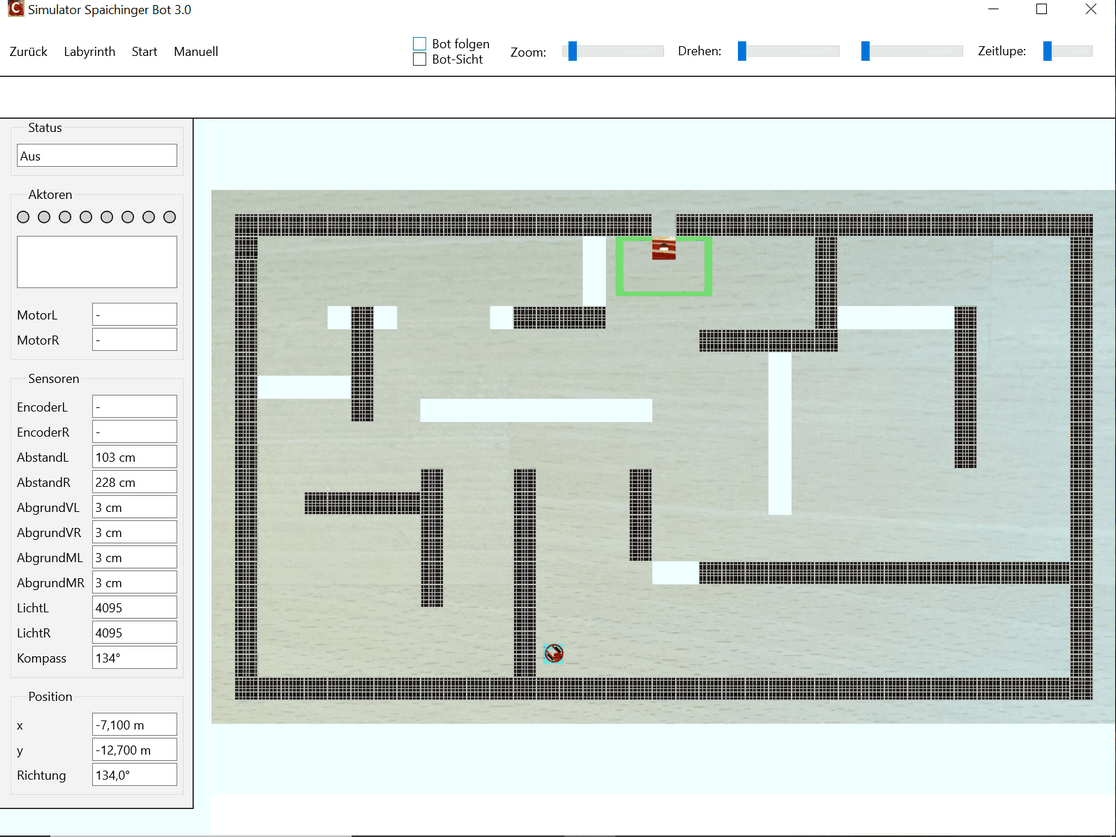This screenshot has width=1116, height=837.
Task: Click the first Aktoren LED indicator
Action: tap(24, 217)
